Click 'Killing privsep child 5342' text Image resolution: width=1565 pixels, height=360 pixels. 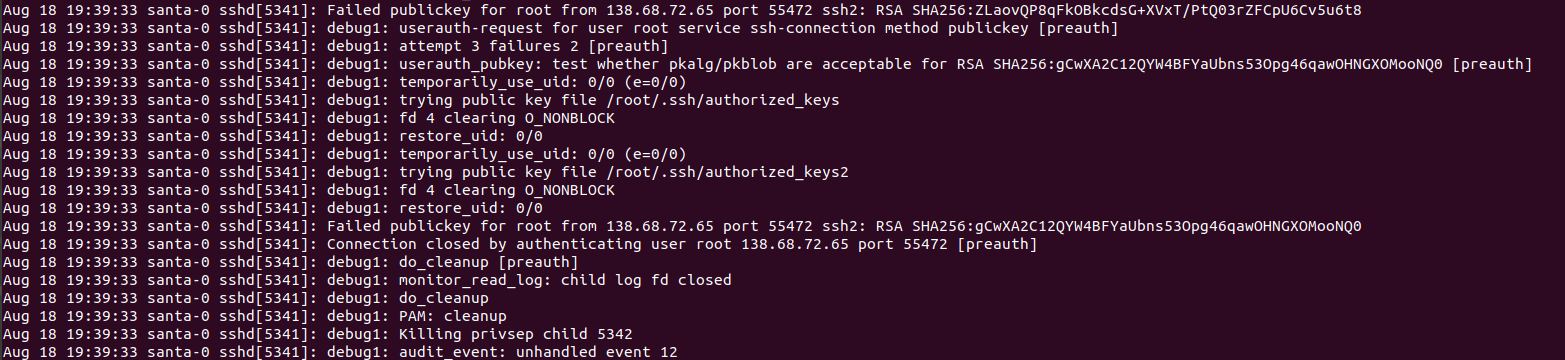[x=515, y=334]
